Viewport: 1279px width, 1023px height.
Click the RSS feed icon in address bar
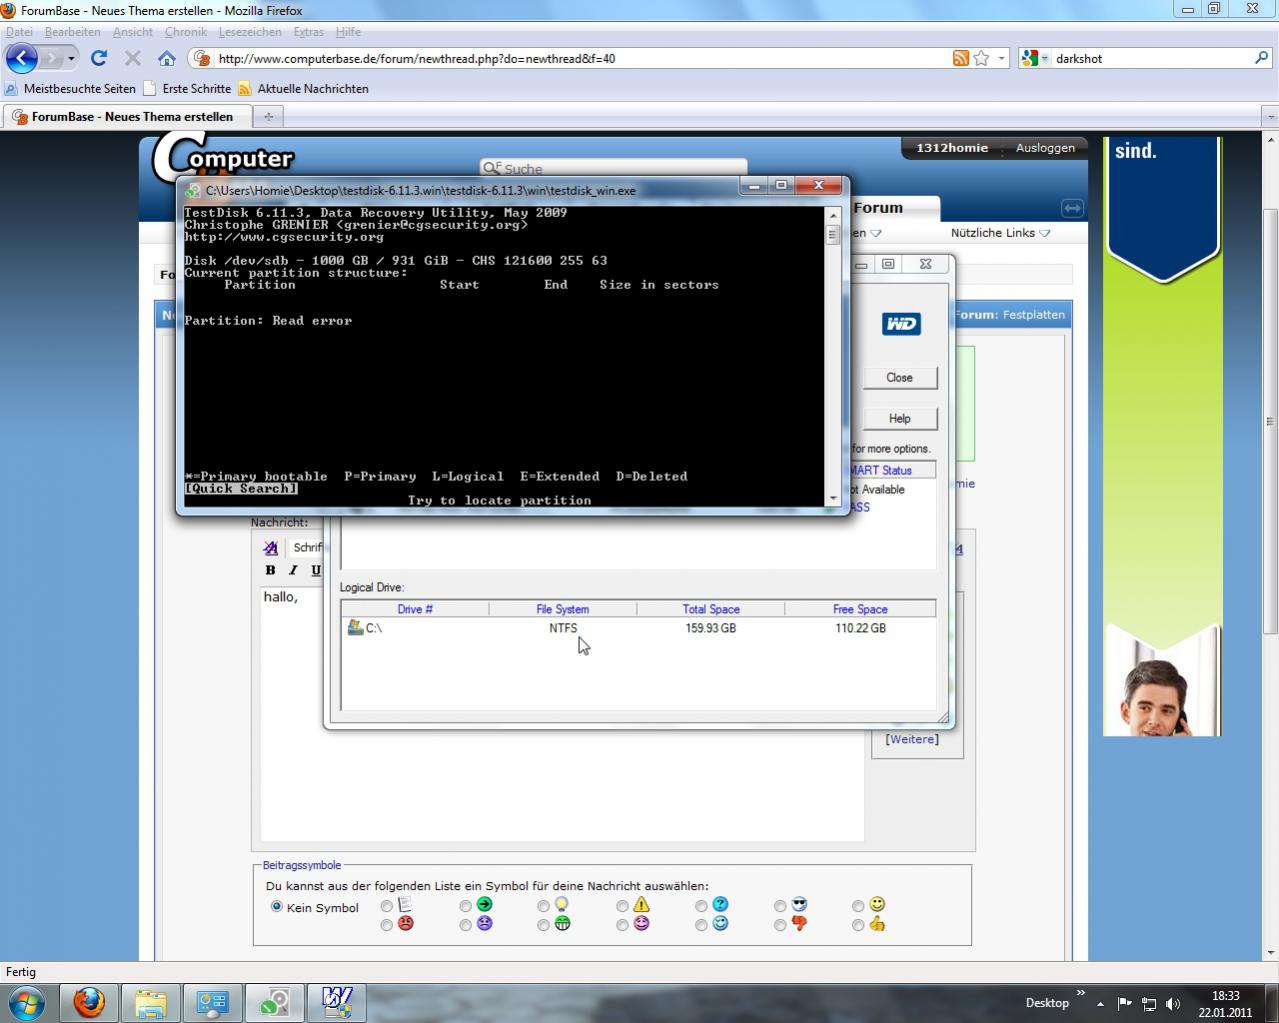point(960,58)
